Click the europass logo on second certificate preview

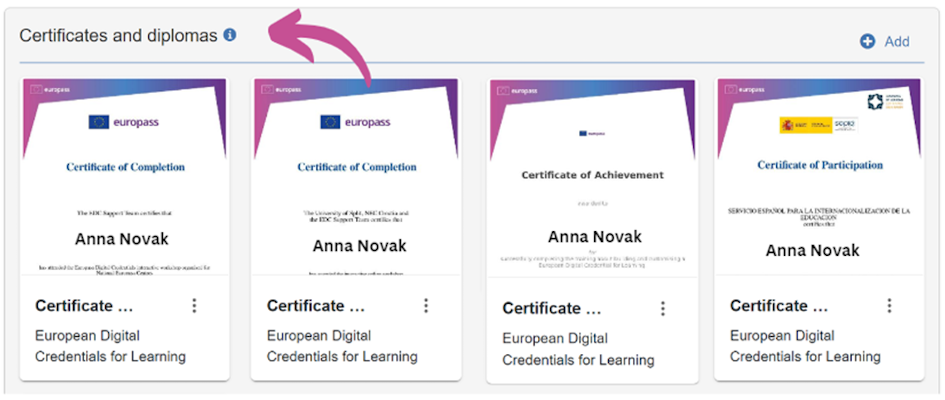tap(355, 122)
